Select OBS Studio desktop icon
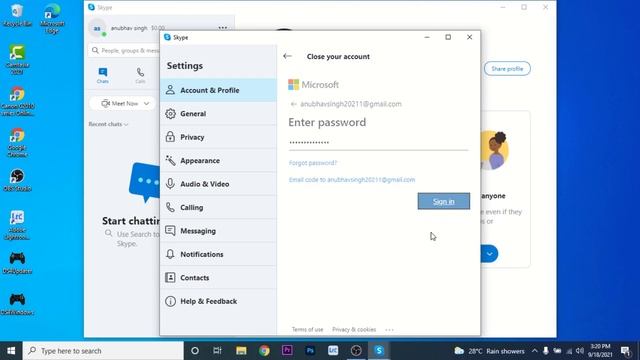640x360 pixels. [17, 180]
